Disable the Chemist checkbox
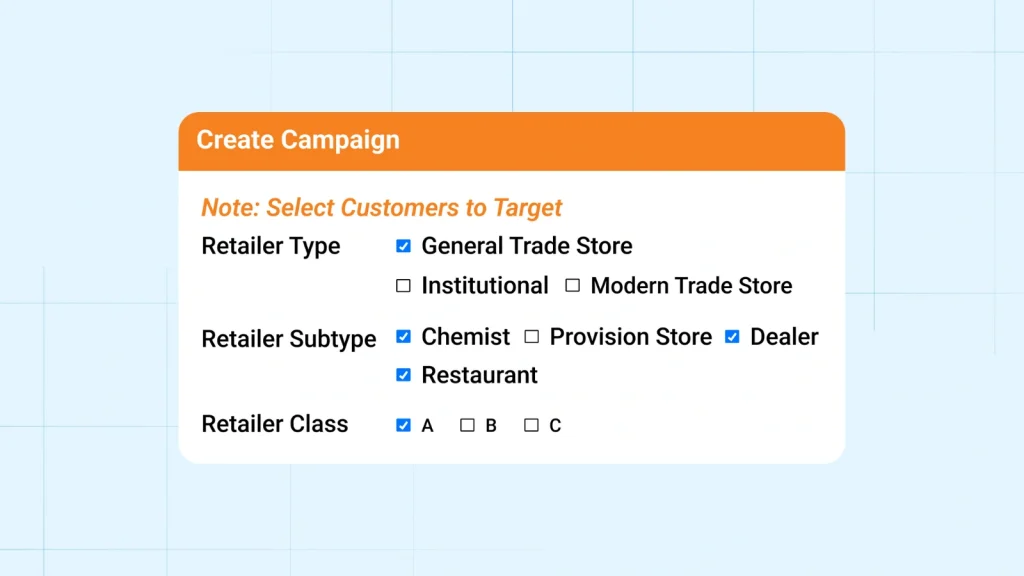The width and height of the screenshot is (1024, 576). point(403,337)
